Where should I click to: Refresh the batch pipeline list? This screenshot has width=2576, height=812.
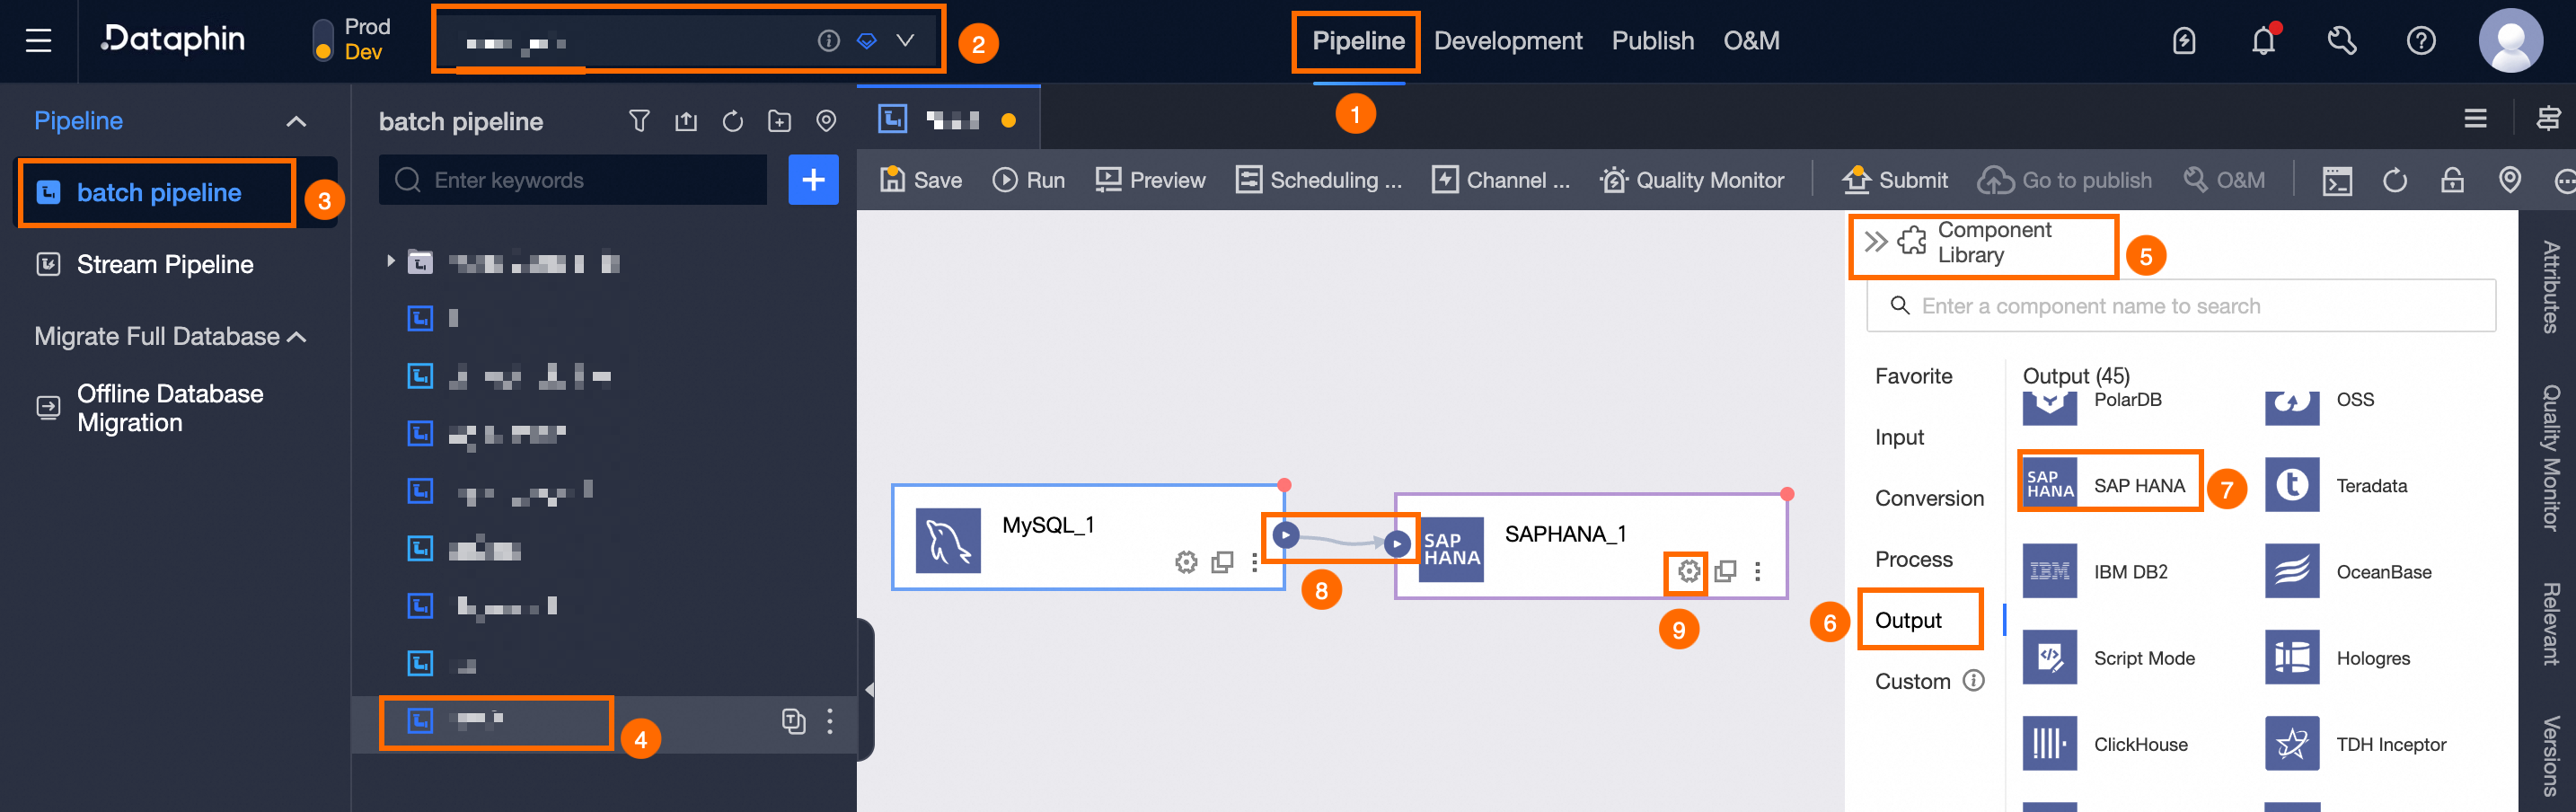(x=733, y=122)
